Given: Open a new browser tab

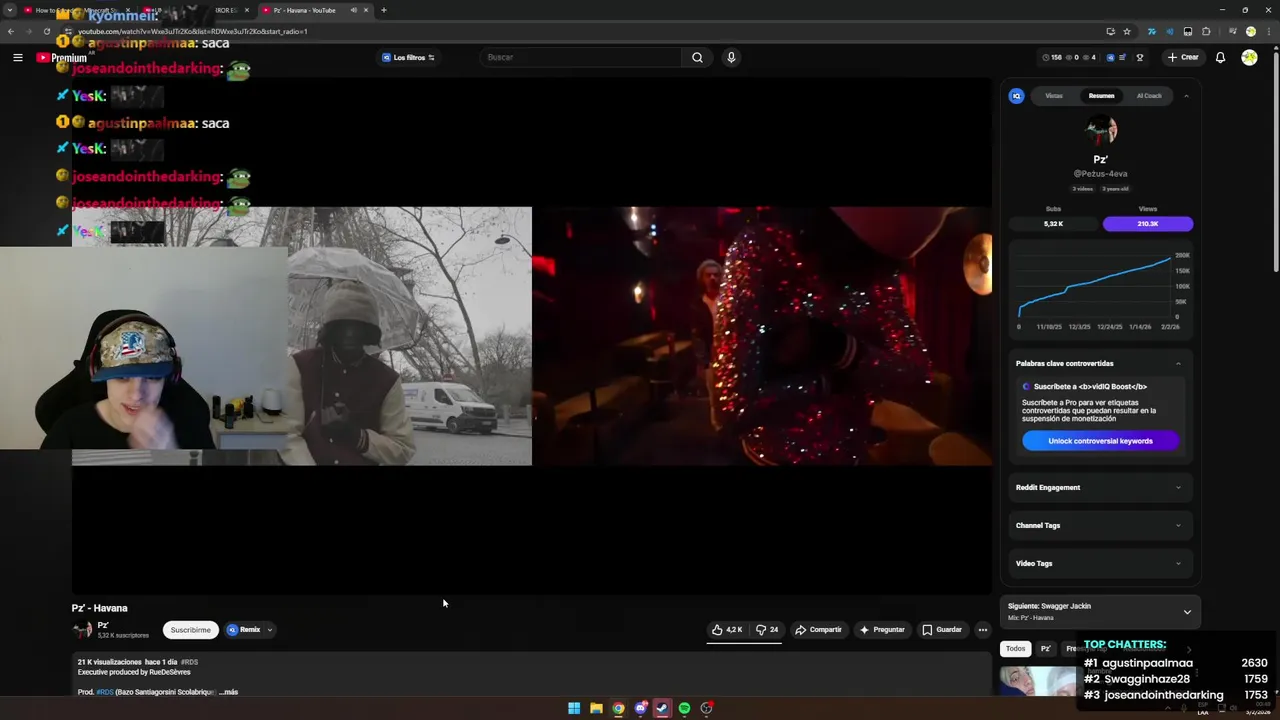Looking at the screenshot, I should tap(384, 10).
